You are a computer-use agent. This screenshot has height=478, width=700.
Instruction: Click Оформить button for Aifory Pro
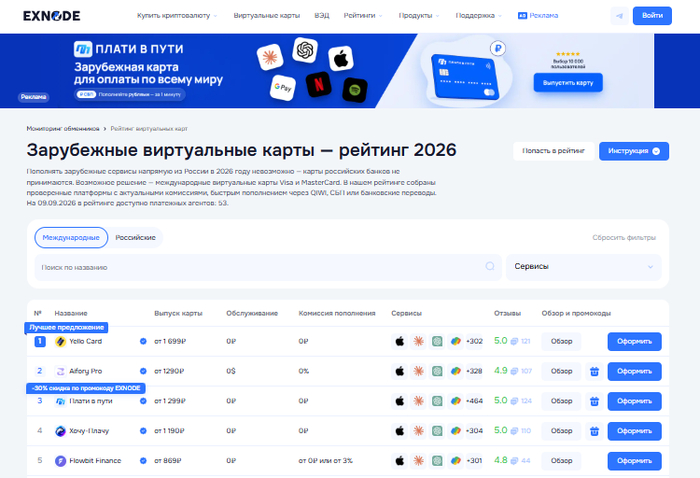click(x=634, y=371)
